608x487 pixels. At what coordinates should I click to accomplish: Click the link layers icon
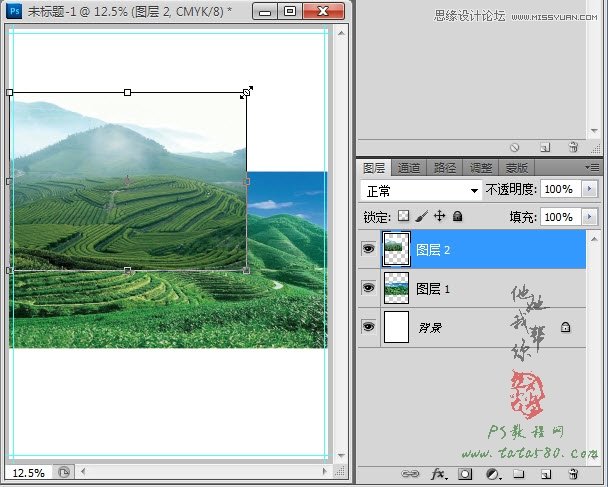[x=410, y=473]
